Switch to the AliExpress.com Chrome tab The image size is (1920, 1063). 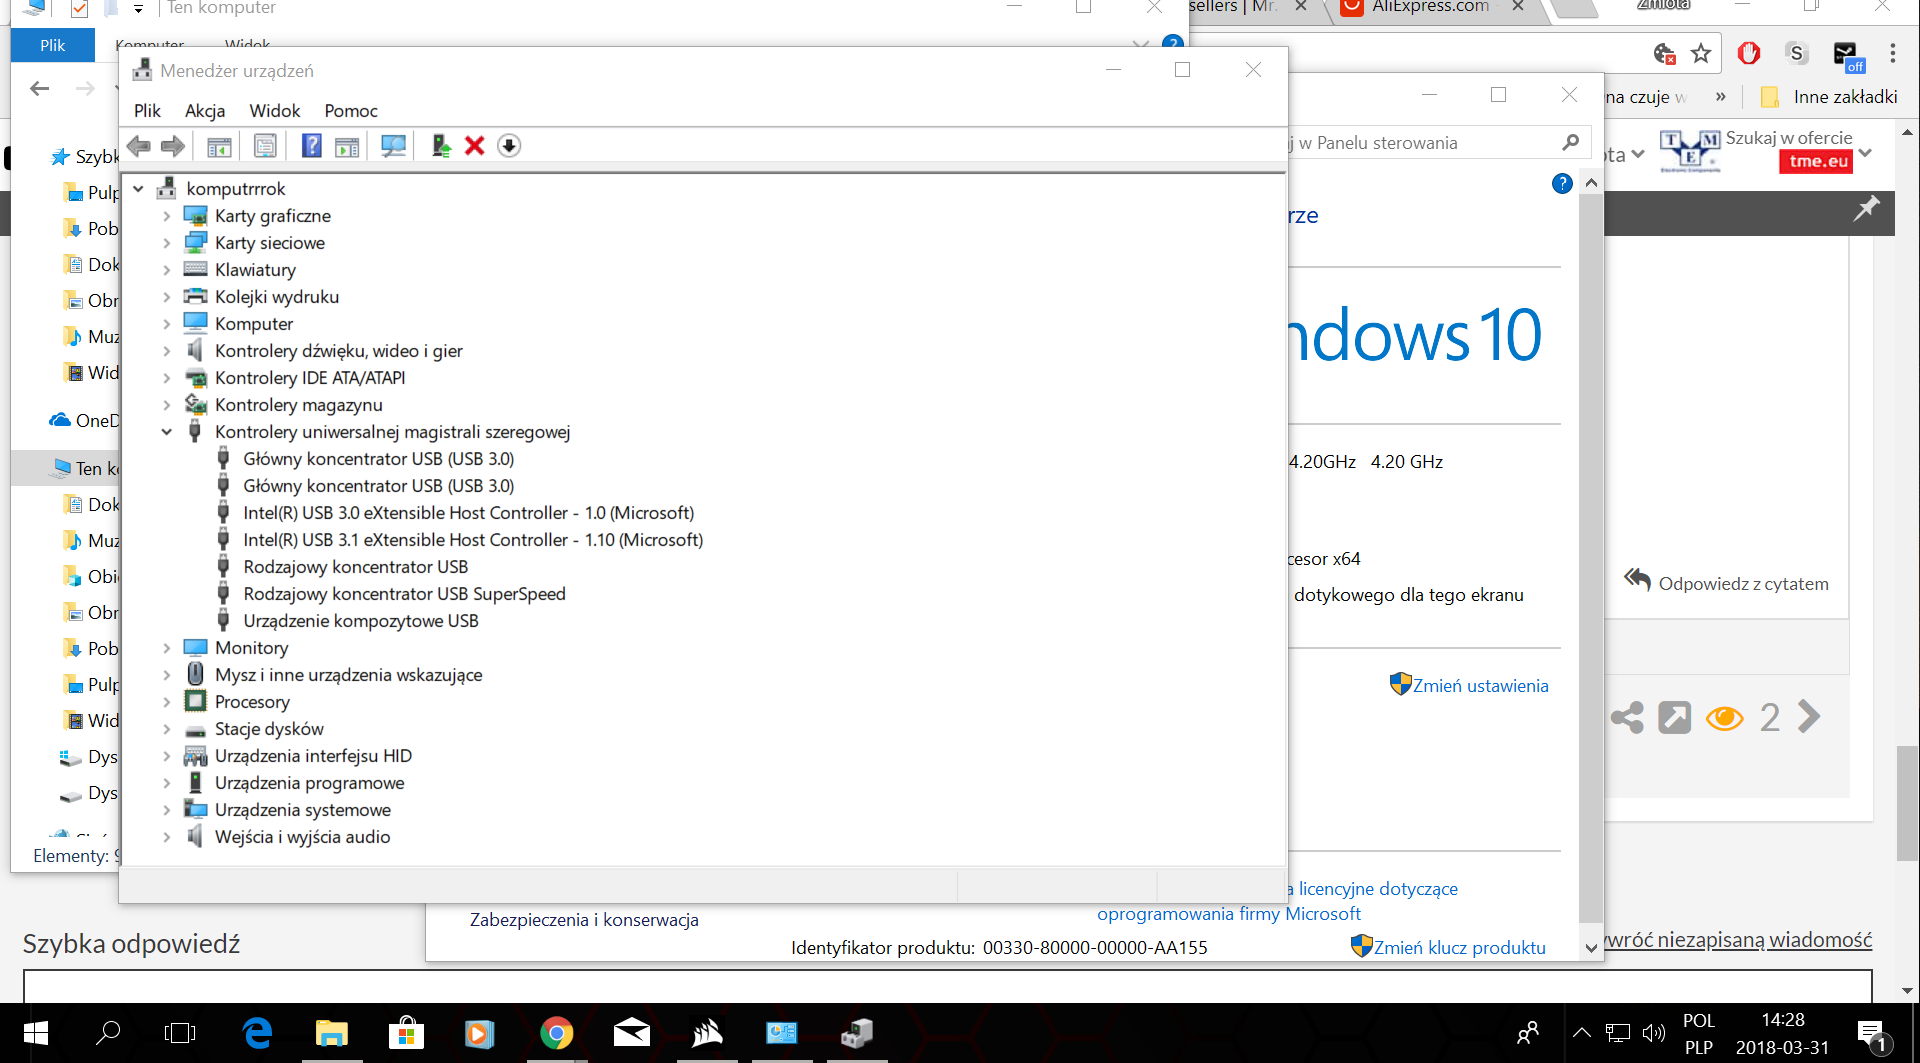click(x=1430, y=7)
